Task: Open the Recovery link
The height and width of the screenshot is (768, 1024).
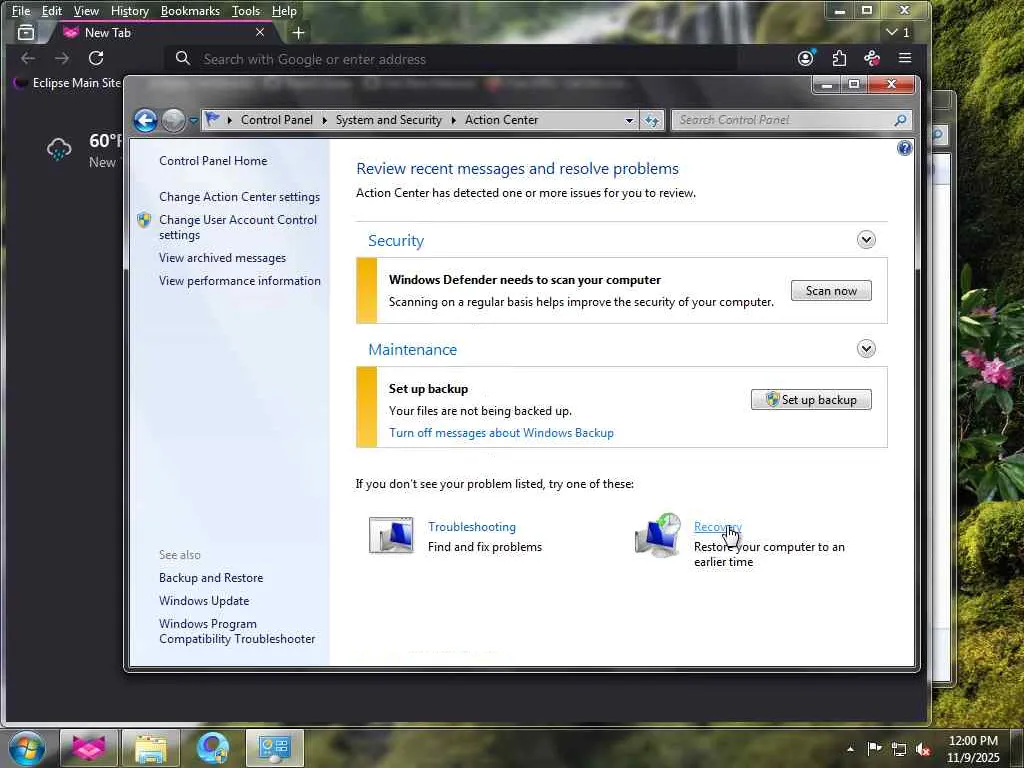Action: coord(717,527)
